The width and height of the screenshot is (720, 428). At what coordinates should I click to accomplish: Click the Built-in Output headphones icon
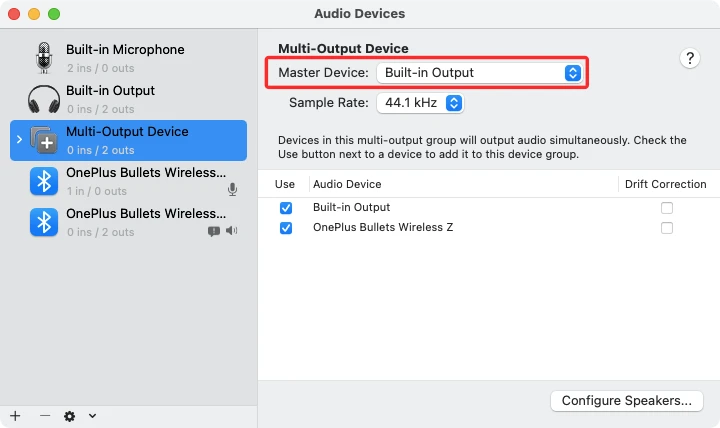pyautogui.click(x=43, y=99)
